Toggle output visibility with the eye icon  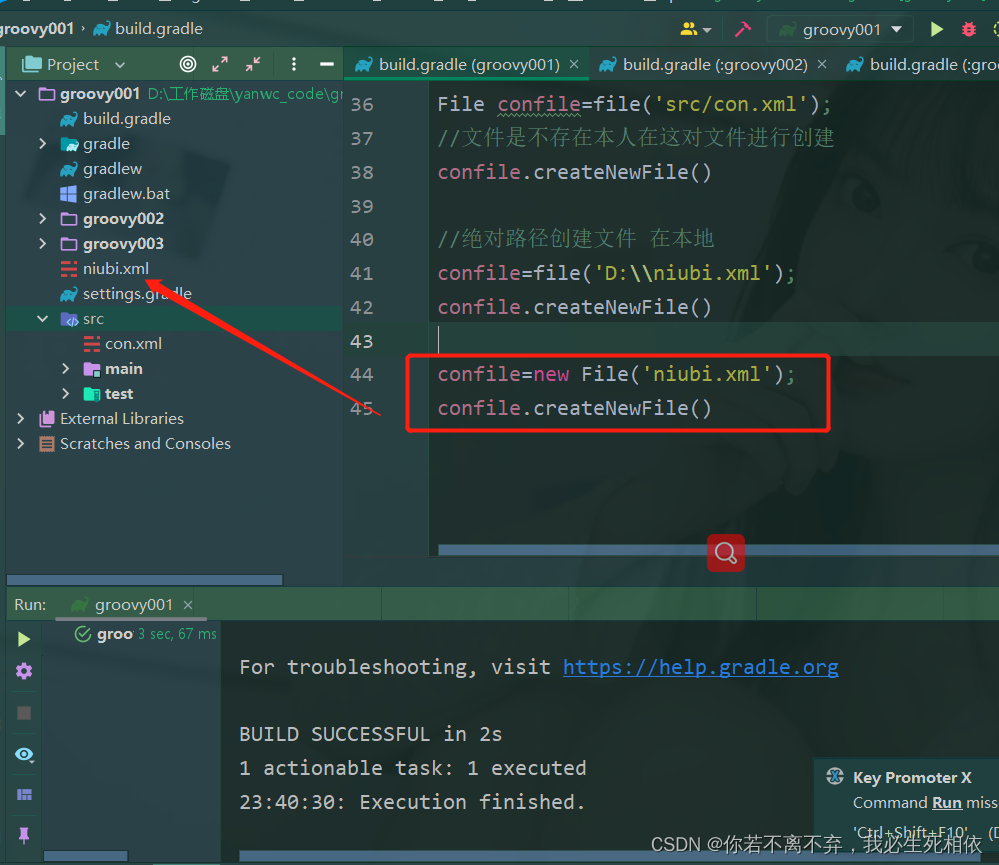[x=23, y=754]
